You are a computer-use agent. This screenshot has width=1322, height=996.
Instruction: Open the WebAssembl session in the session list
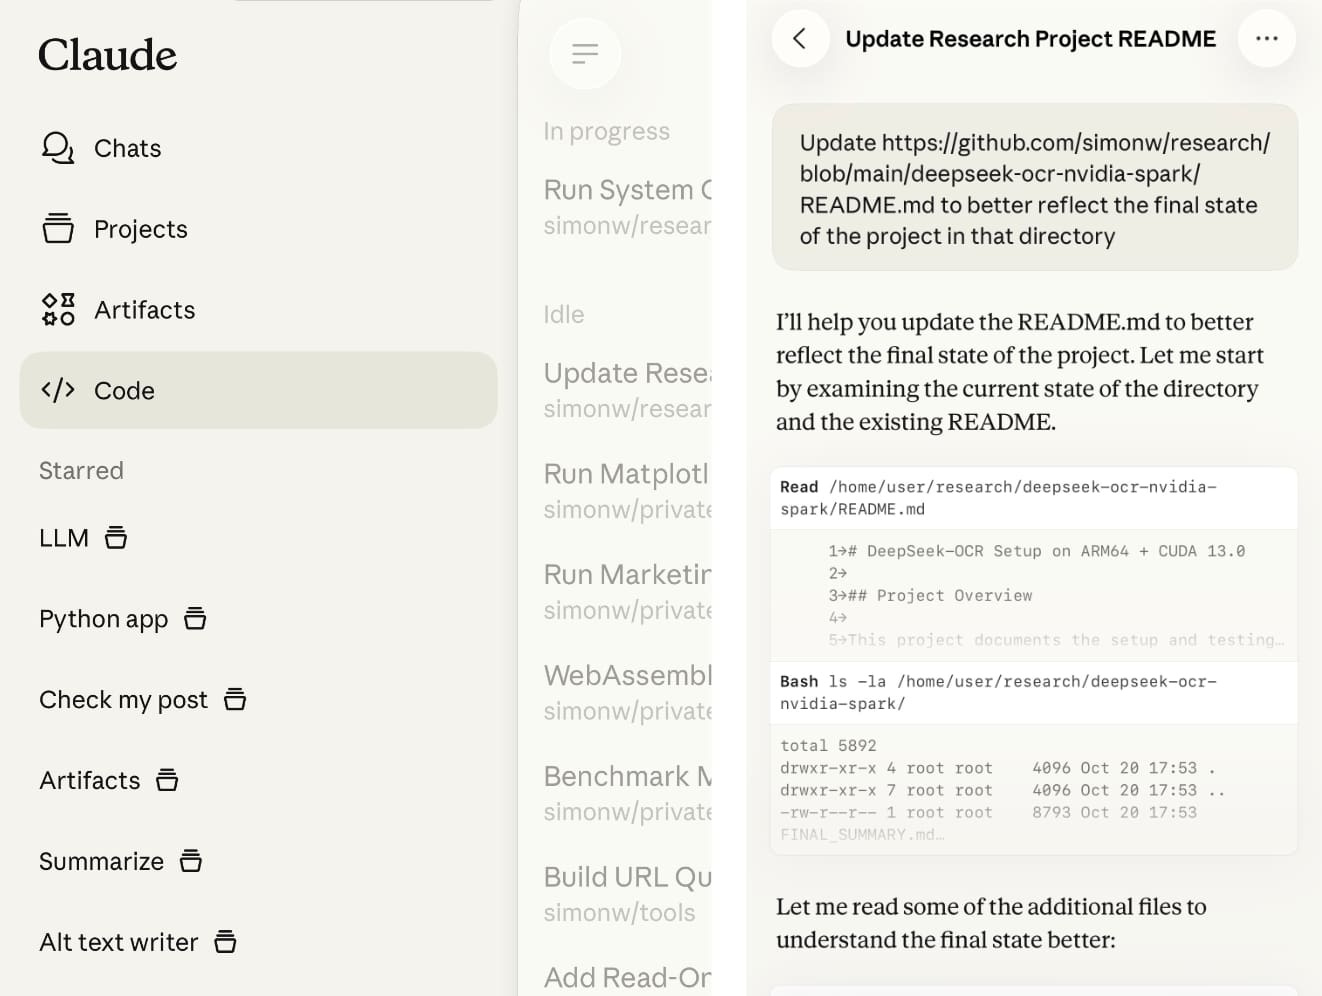click(x=627, y=676)
